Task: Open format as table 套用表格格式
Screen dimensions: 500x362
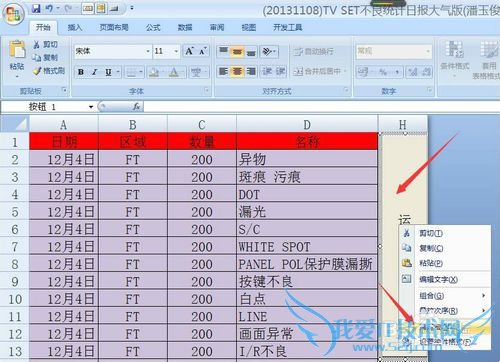Action: (x=487, y=59)
